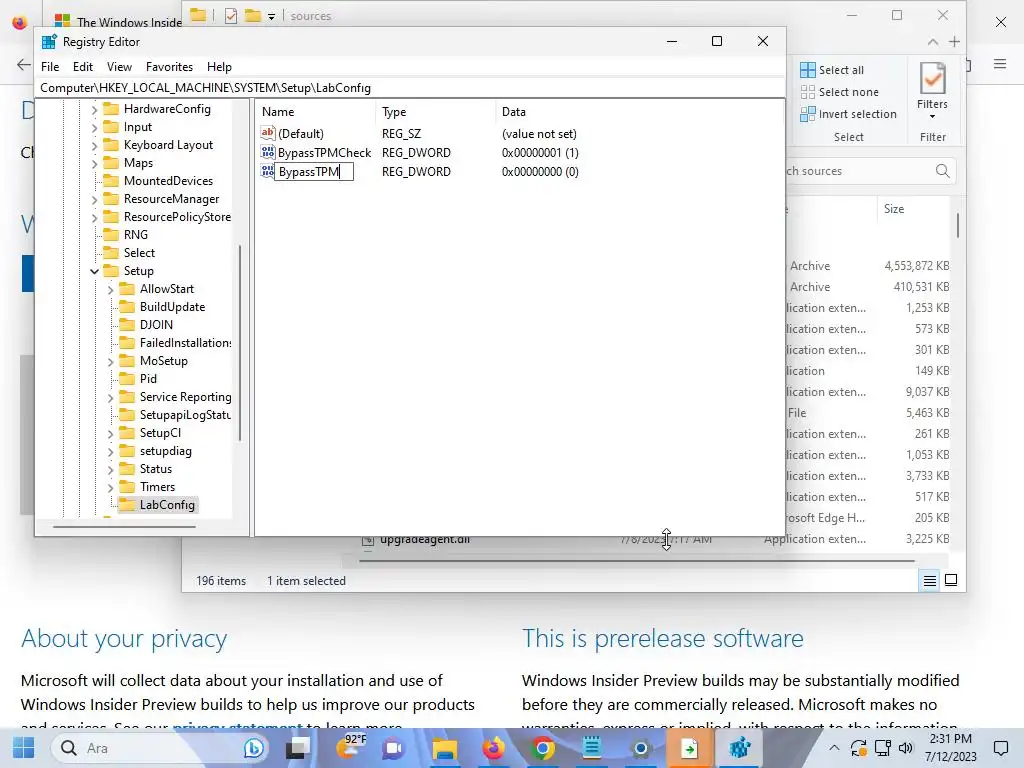This screenshot has height=768, width=1024.
Task: Expand the Input key
Action: 95,127
